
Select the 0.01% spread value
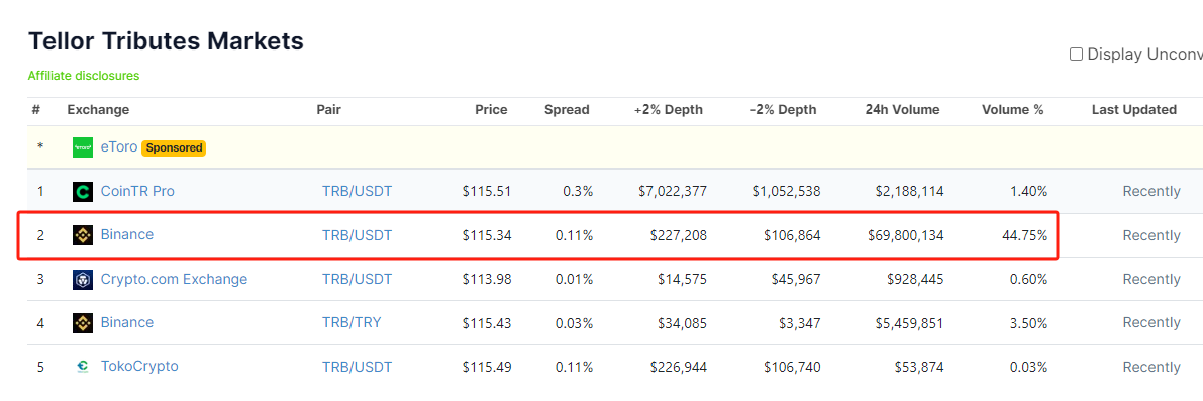click(x=575, y=279)
